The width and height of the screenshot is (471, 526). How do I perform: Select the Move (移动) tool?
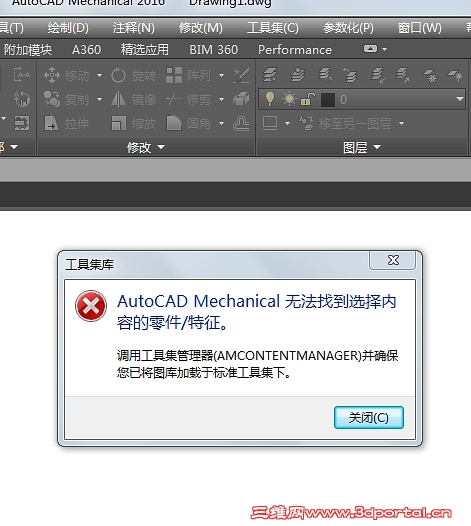click(x=66, y=75)
